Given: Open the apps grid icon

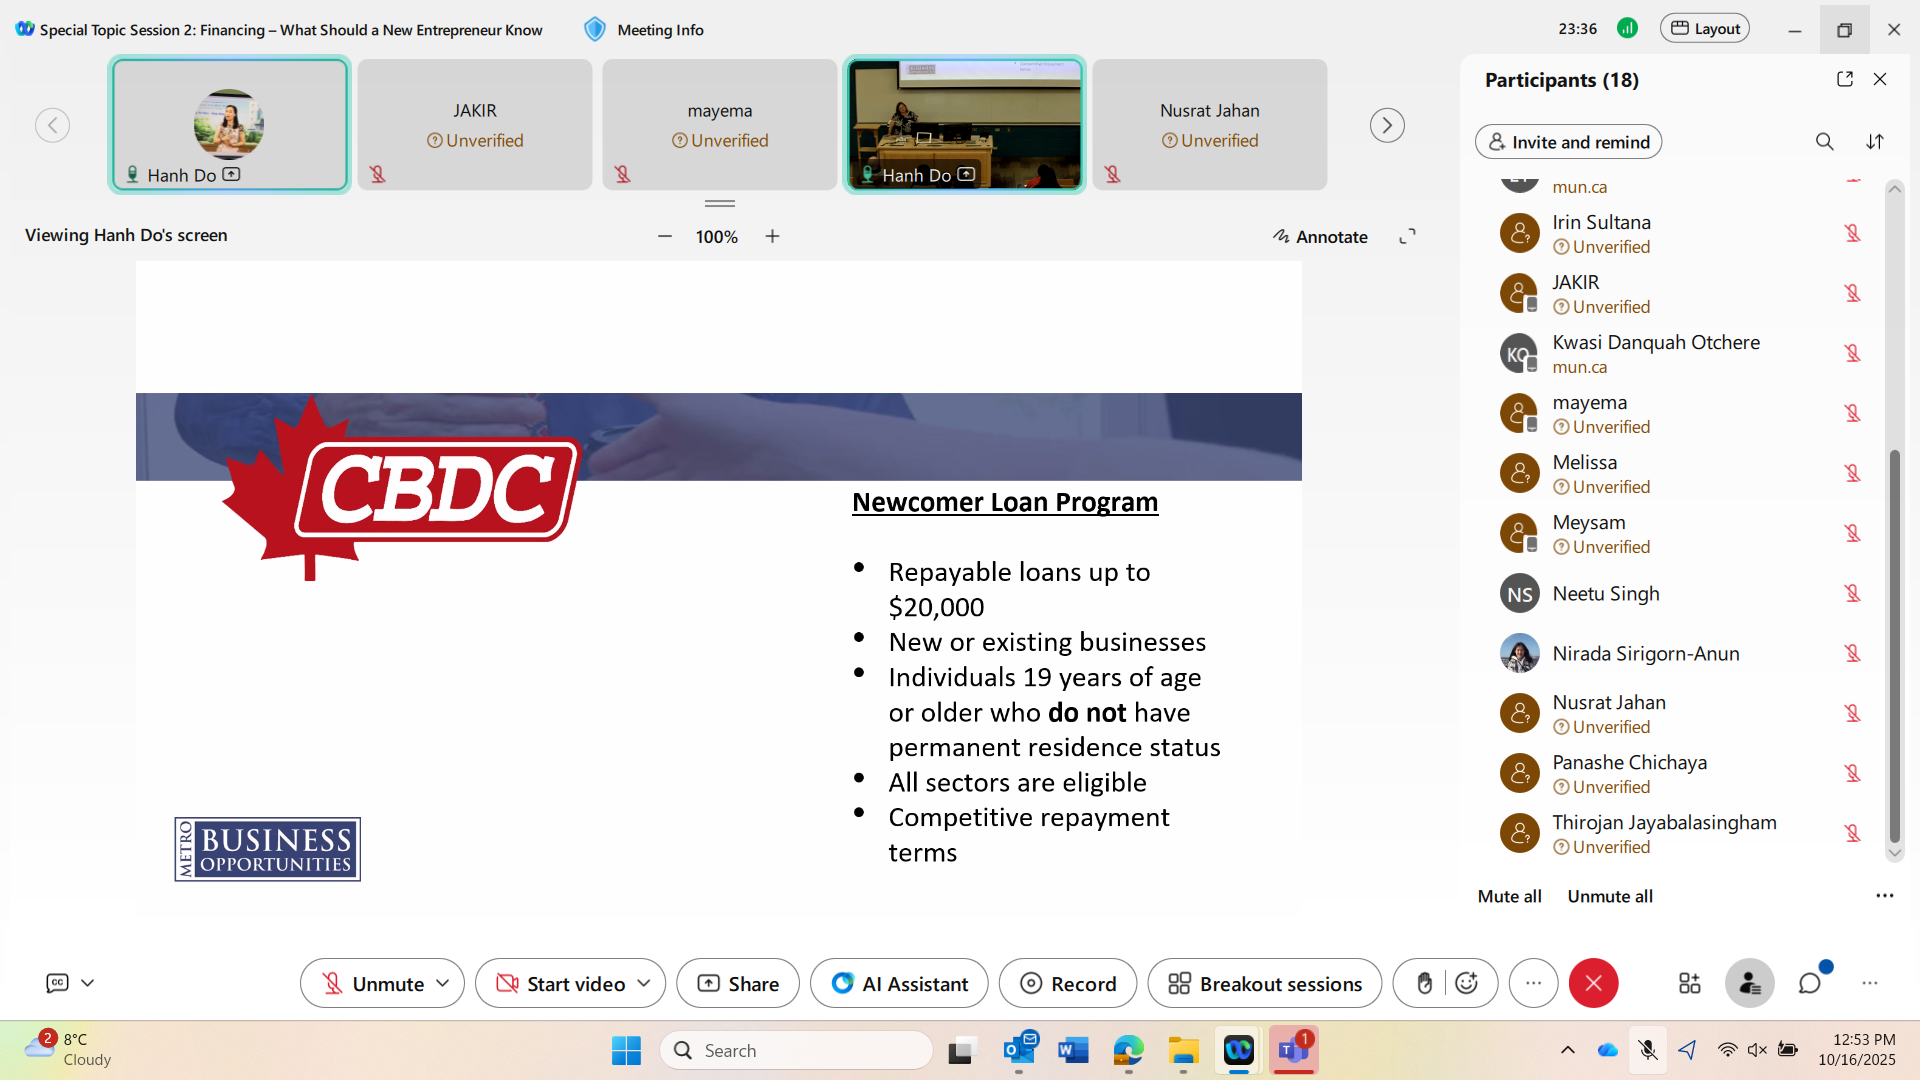Looking at the screenshot, I should 1689,984.
